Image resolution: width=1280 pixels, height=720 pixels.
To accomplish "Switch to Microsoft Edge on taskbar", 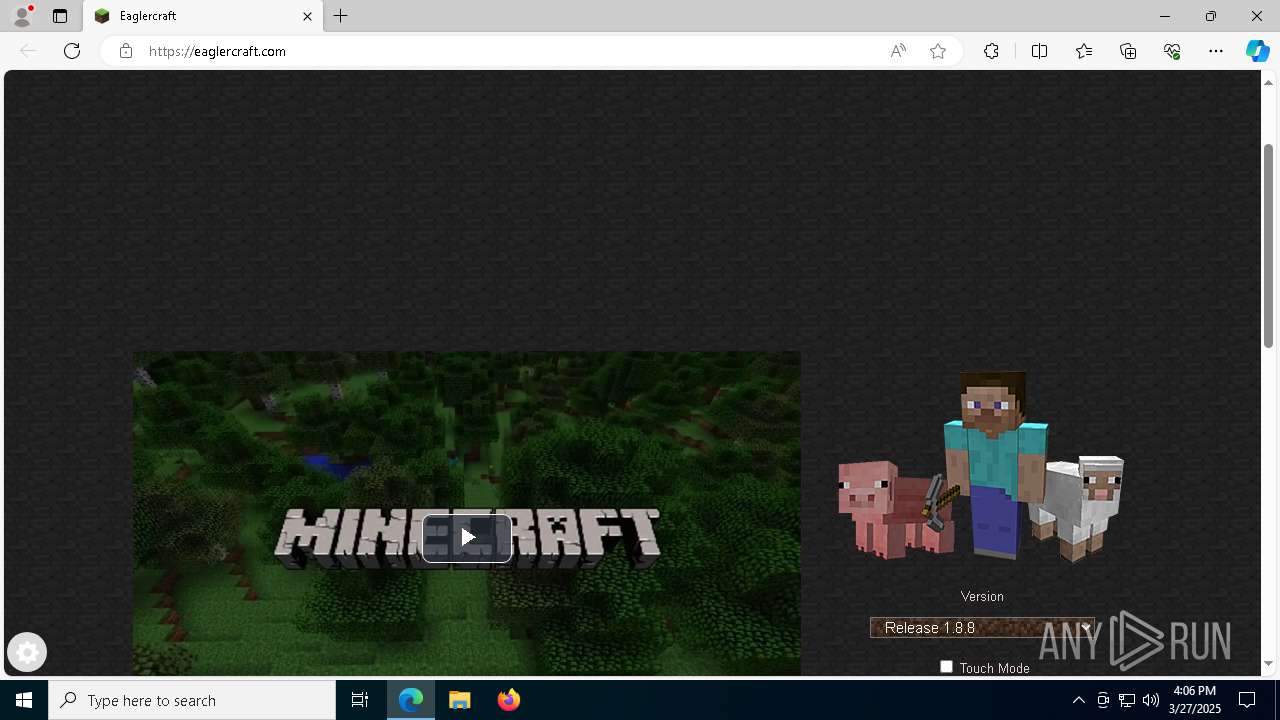I will [411, 700].
